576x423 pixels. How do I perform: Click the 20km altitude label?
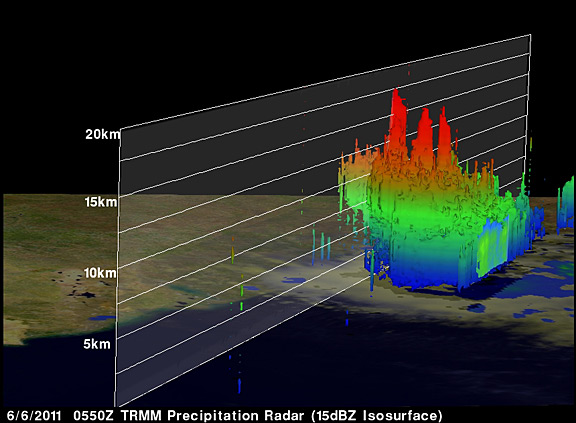[102, 134]
